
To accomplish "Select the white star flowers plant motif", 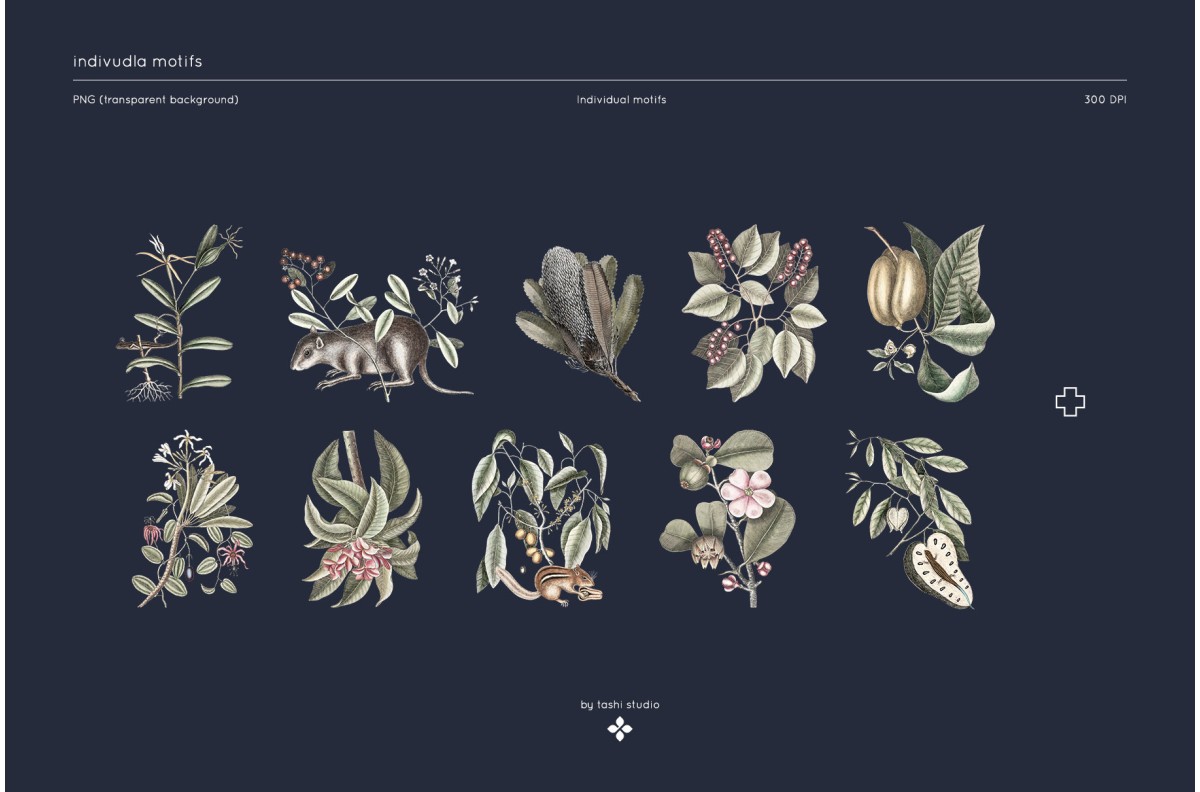I will [192, 519].
